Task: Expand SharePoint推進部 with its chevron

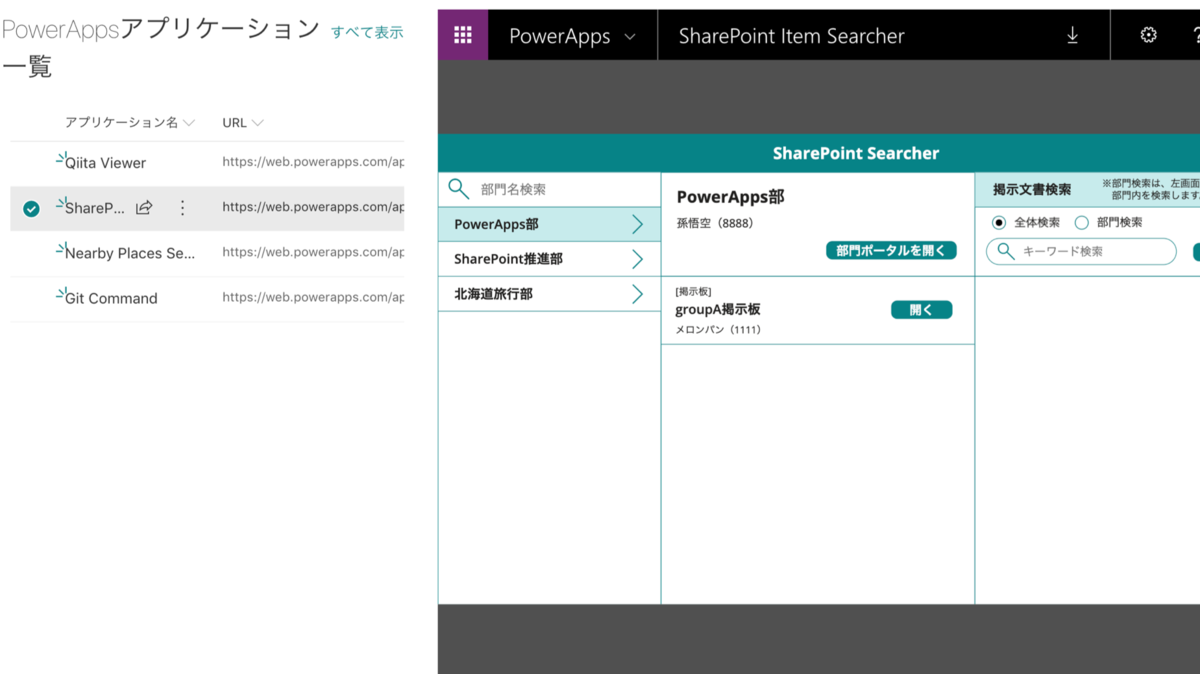Action: (x=637, y=259)
